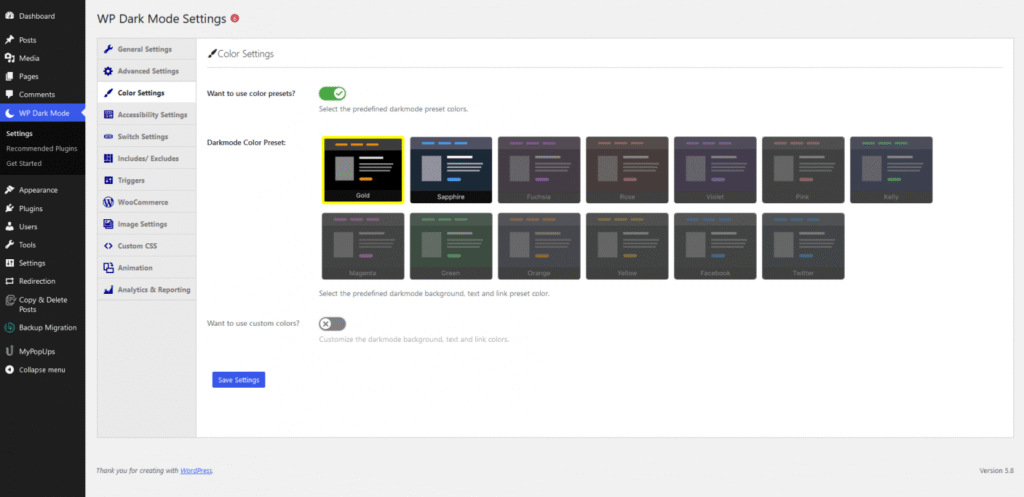Open the Get Started submenu item

point(24,163)
